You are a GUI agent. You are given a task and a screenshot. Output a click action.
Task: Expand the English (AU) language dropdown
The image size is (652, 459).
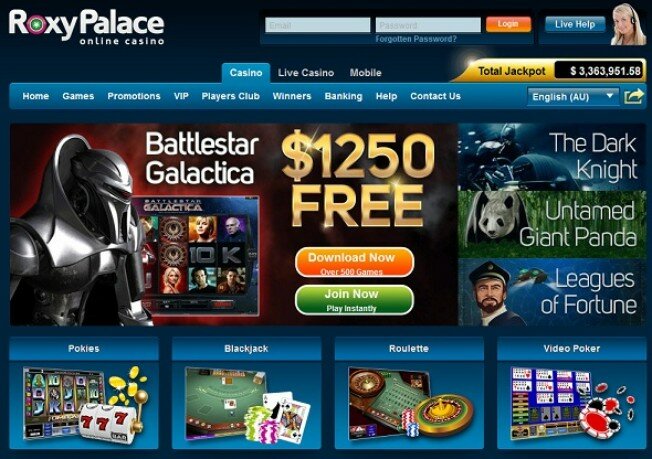(x=573, y=96)
